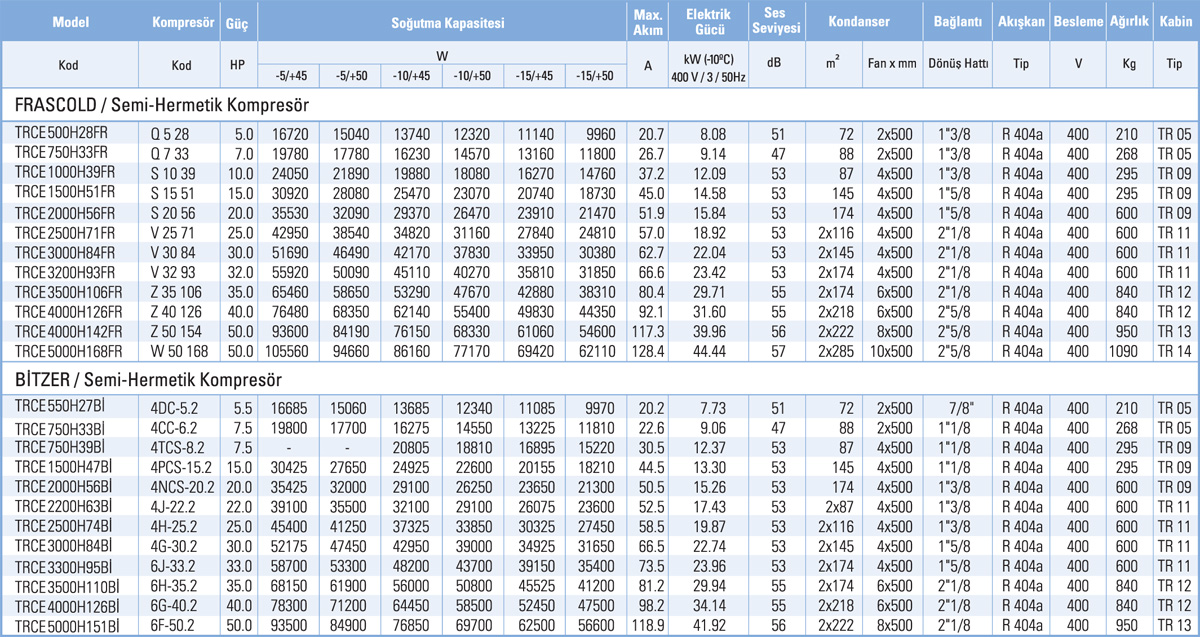
Task: Click model code TRCE5000H151Bİ
Action: tap(68, 627)
